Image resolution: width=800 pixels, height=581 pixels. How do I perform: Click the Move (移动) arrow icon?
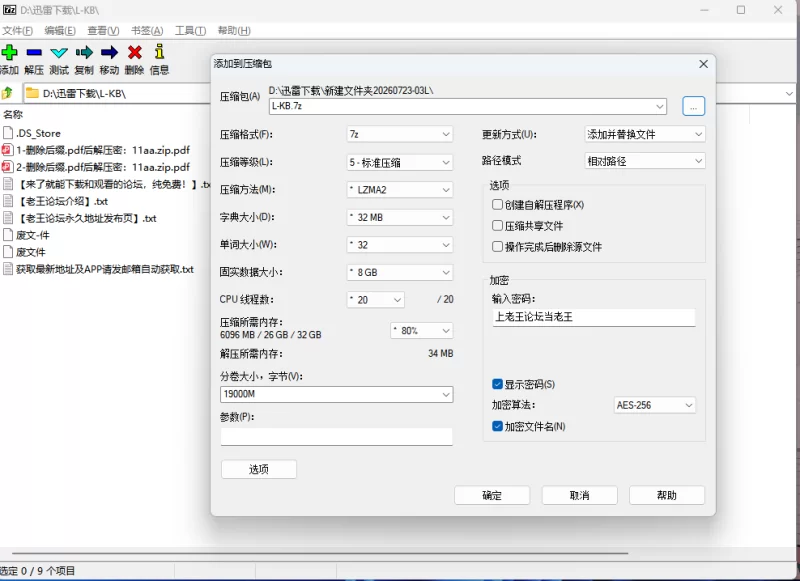click(x=109, y=52)
